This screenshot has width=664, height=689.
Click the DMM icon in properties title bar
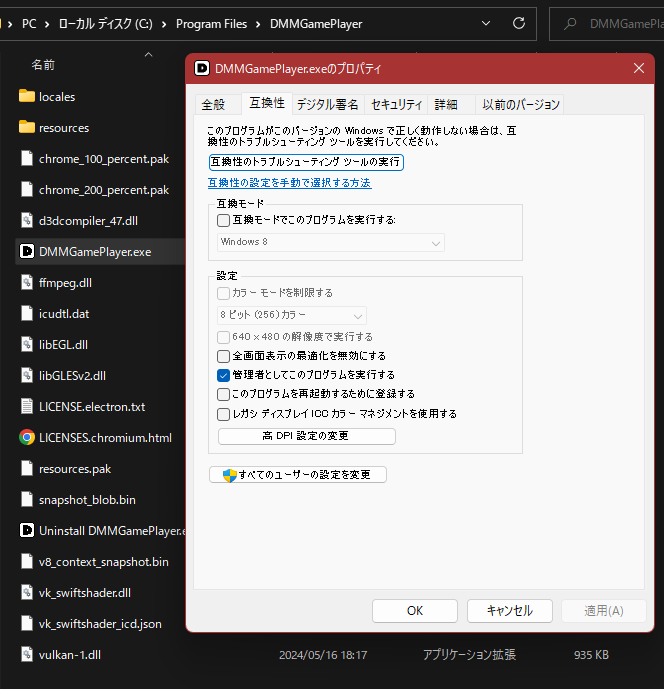point(202,69)
